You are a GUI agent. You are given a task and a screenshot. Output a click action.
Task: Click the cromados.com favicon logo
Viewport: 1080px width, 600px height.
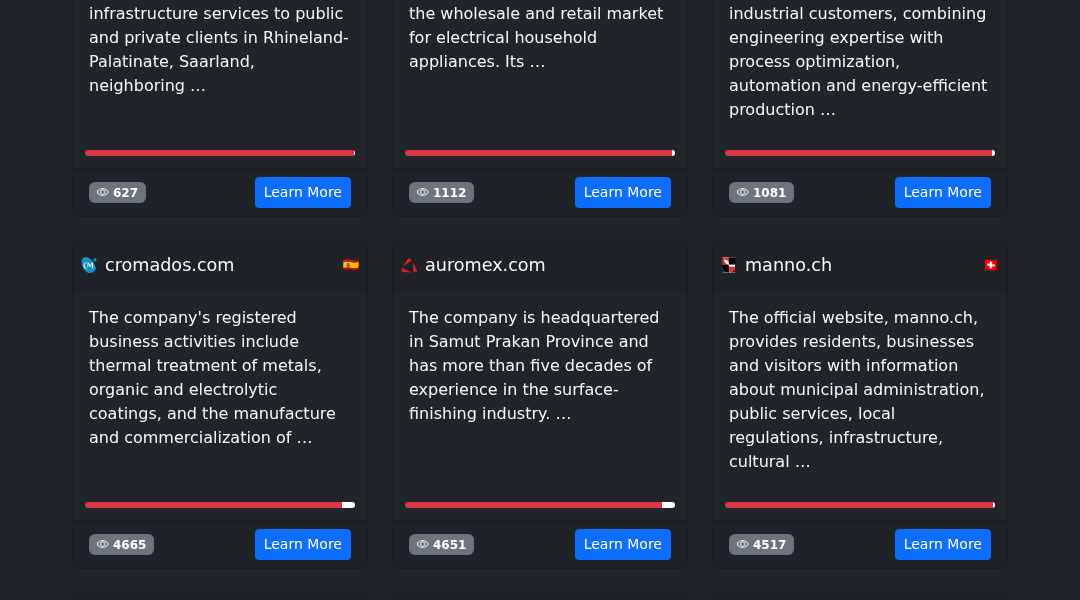89,265
